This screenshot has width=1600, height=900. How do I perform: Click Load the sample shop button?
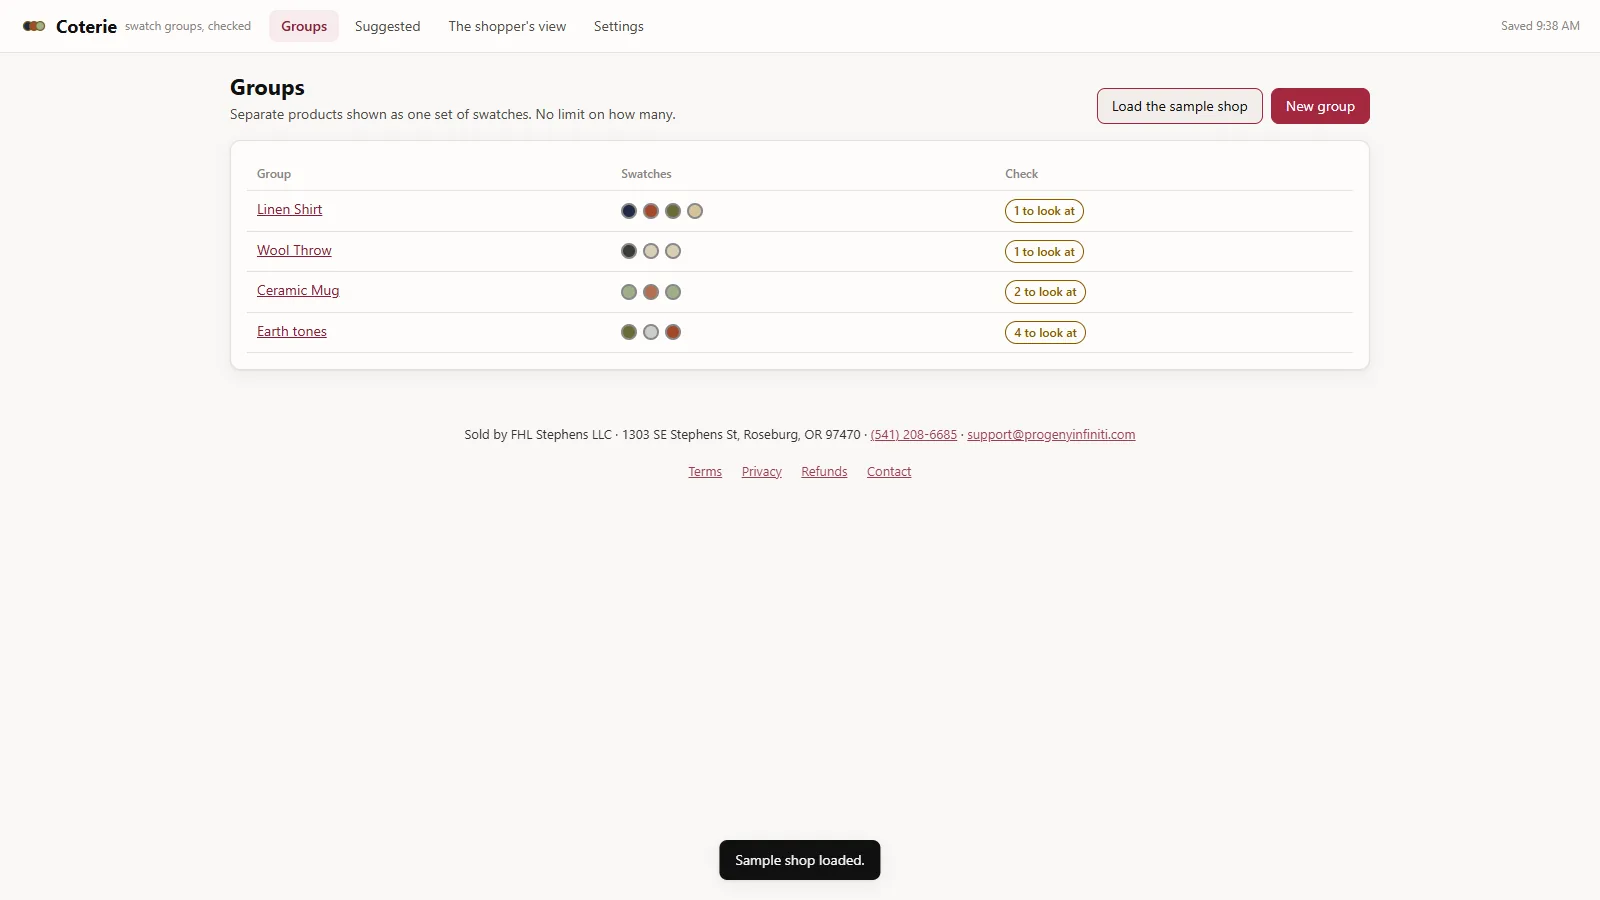click(x=1180, y=106)
